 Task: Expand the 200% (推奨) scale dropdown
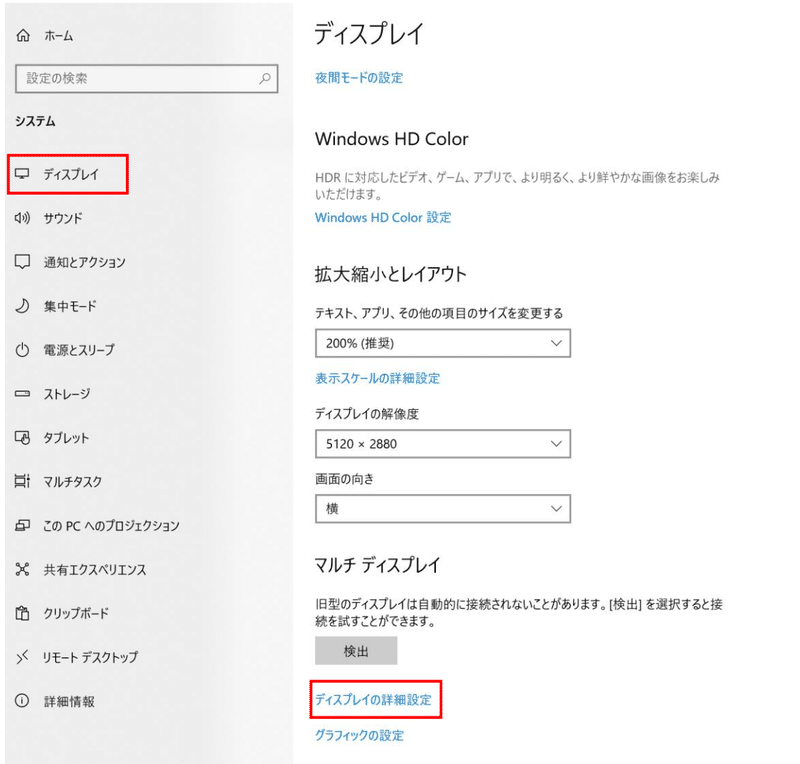click(x=442, y=343)
